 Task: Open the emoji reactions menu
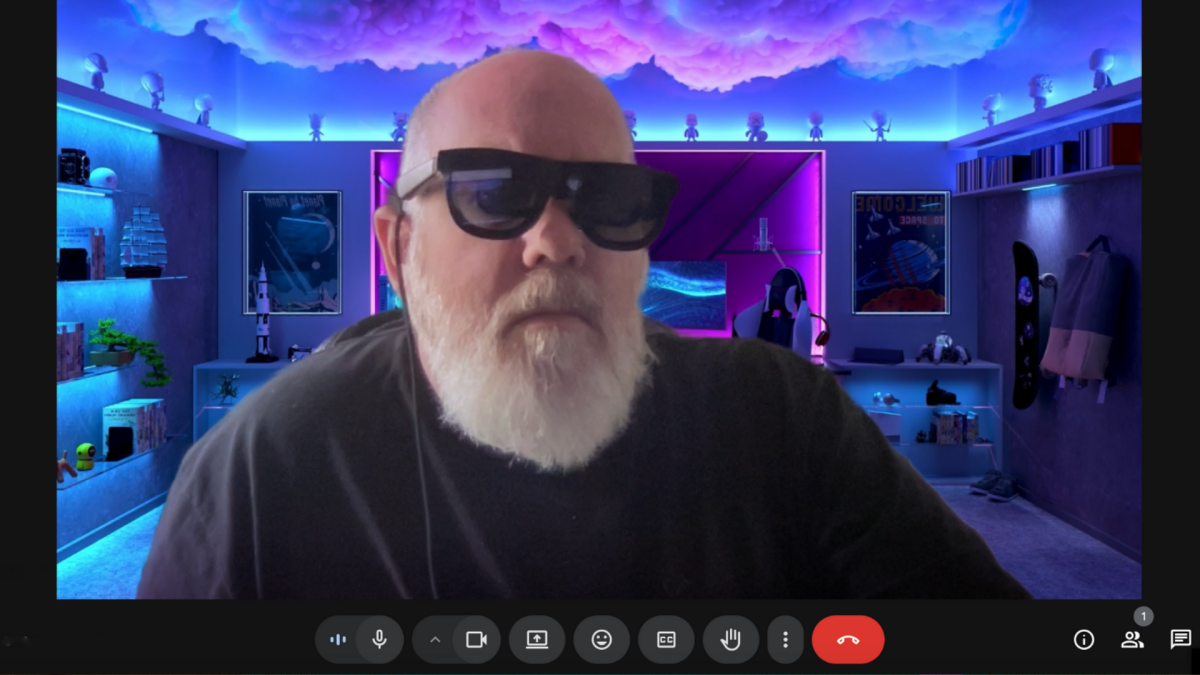click(601, 640)
